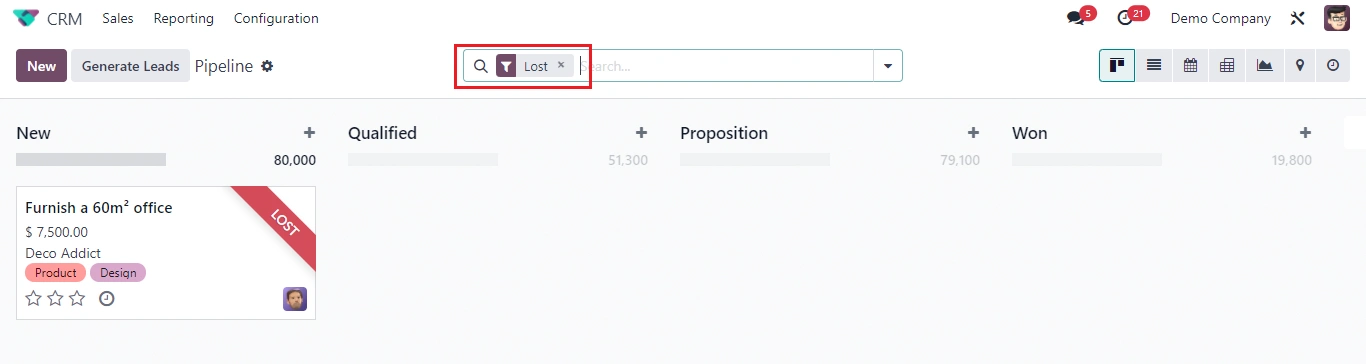
Task: Switch to Kanban view icon
Action: click(x=1117, y=66)
